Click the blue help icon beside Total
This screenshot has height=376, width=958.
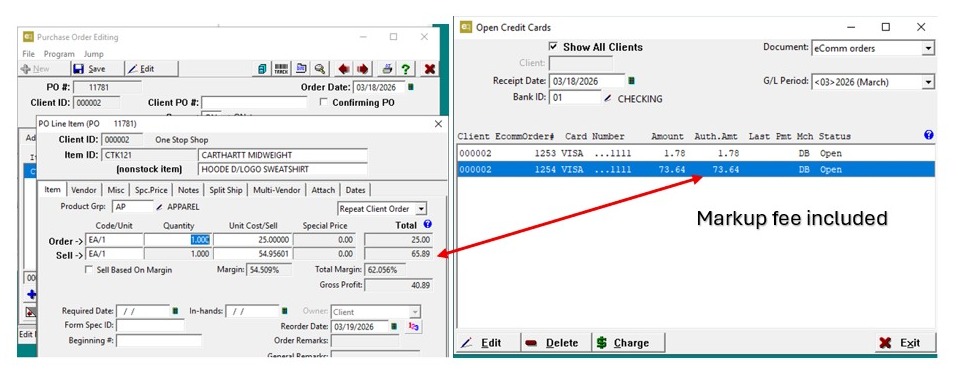427,224
